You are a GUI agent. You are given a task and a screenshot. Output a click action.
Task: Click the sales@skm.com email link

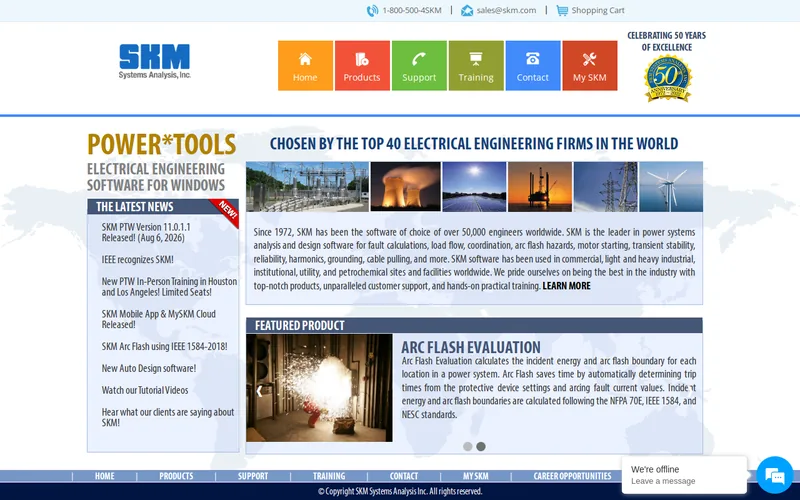(506, 10)
